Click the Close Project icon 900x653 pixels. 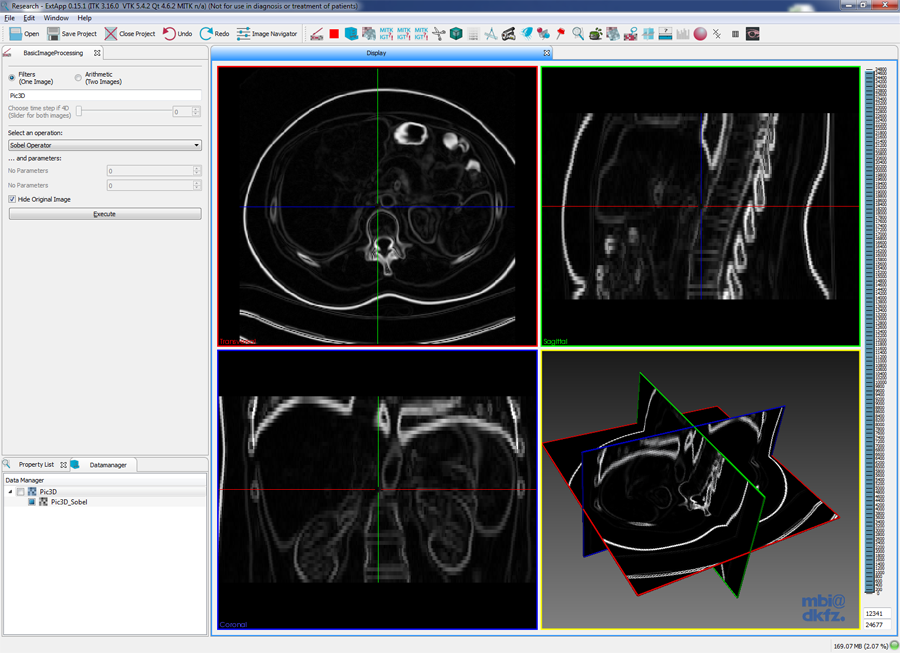pos(111,34)
